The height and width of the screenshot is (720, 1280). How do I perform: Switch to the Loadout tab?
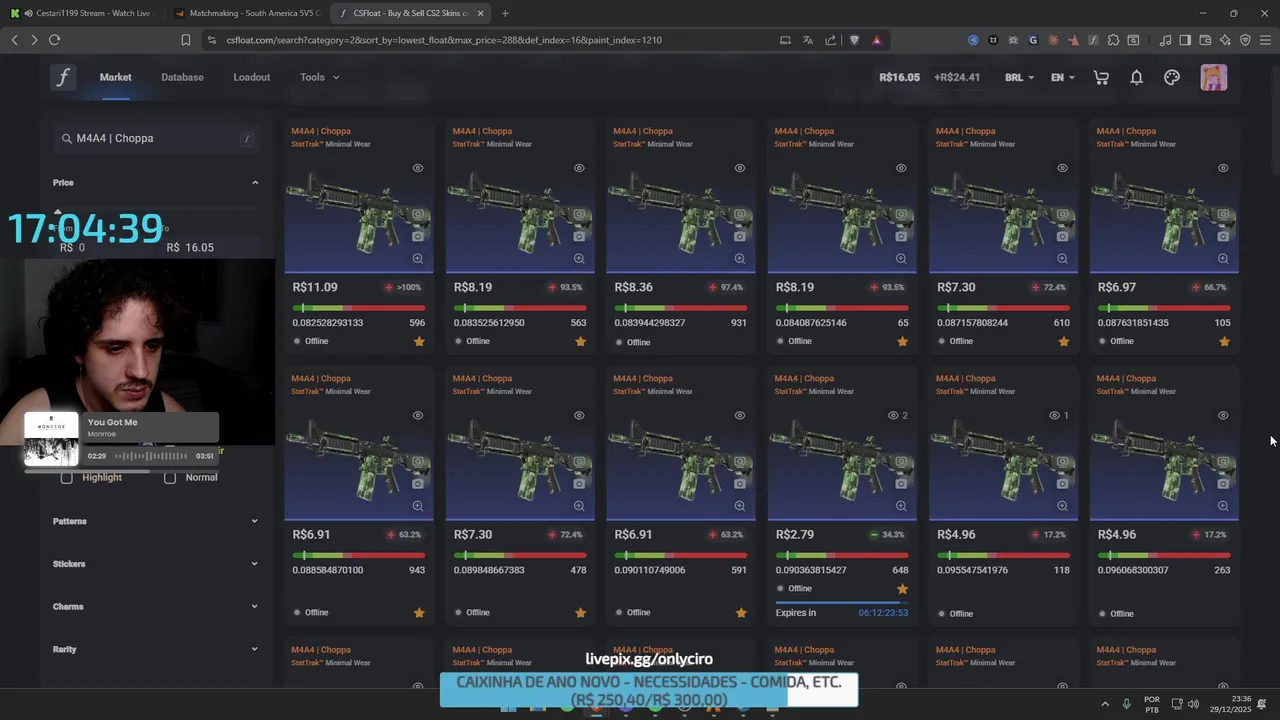point(252,77)
